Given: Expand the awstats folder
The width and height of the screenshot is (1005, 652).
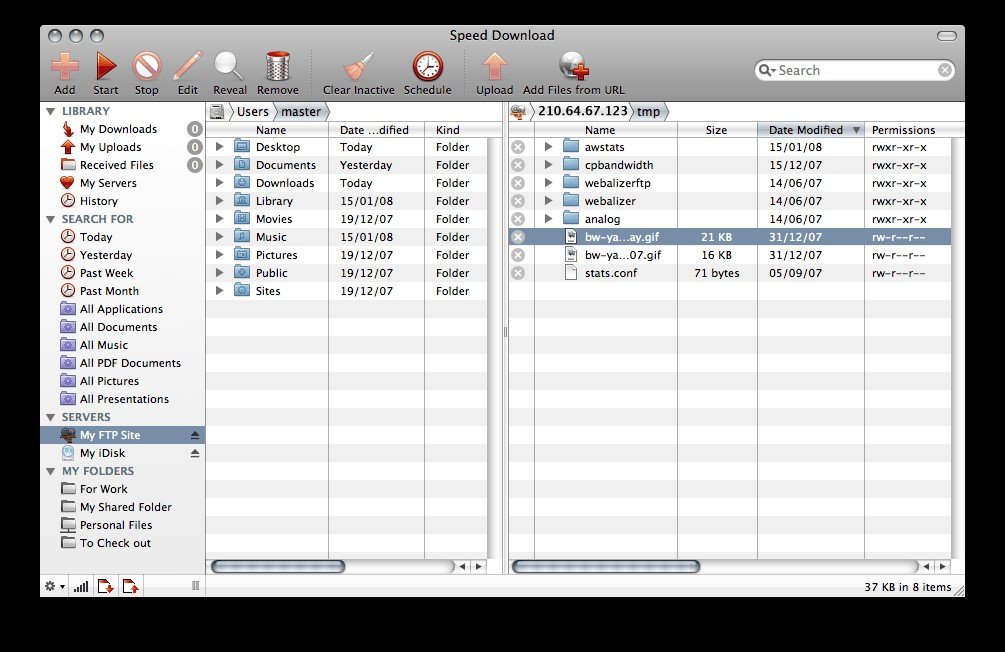Looking at the screenshot, I should (x=548, y=147).
